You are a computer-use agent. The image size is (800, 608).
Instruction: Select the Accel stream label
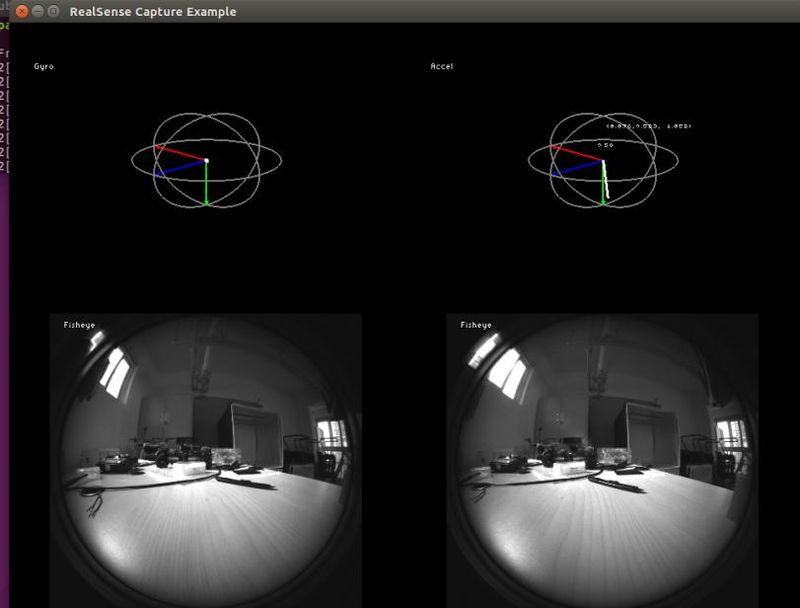(x=442, y=66)
